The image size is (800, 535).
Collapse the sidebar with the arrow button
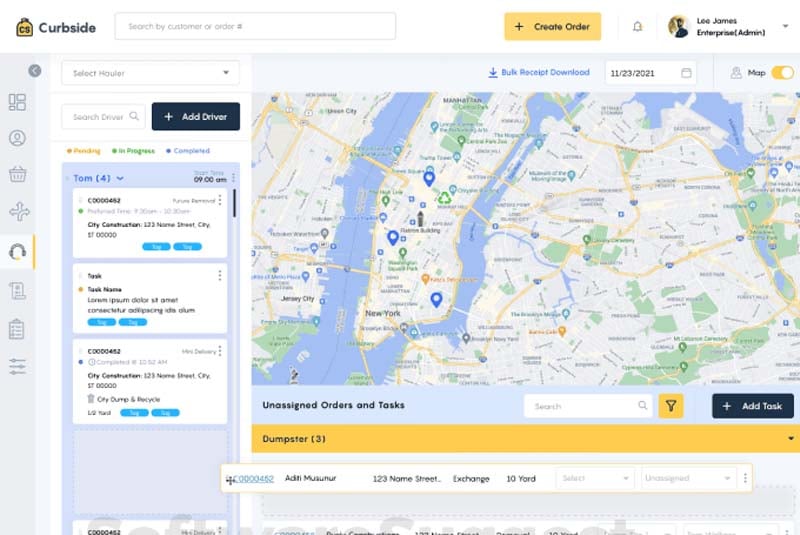click(35, 71)
